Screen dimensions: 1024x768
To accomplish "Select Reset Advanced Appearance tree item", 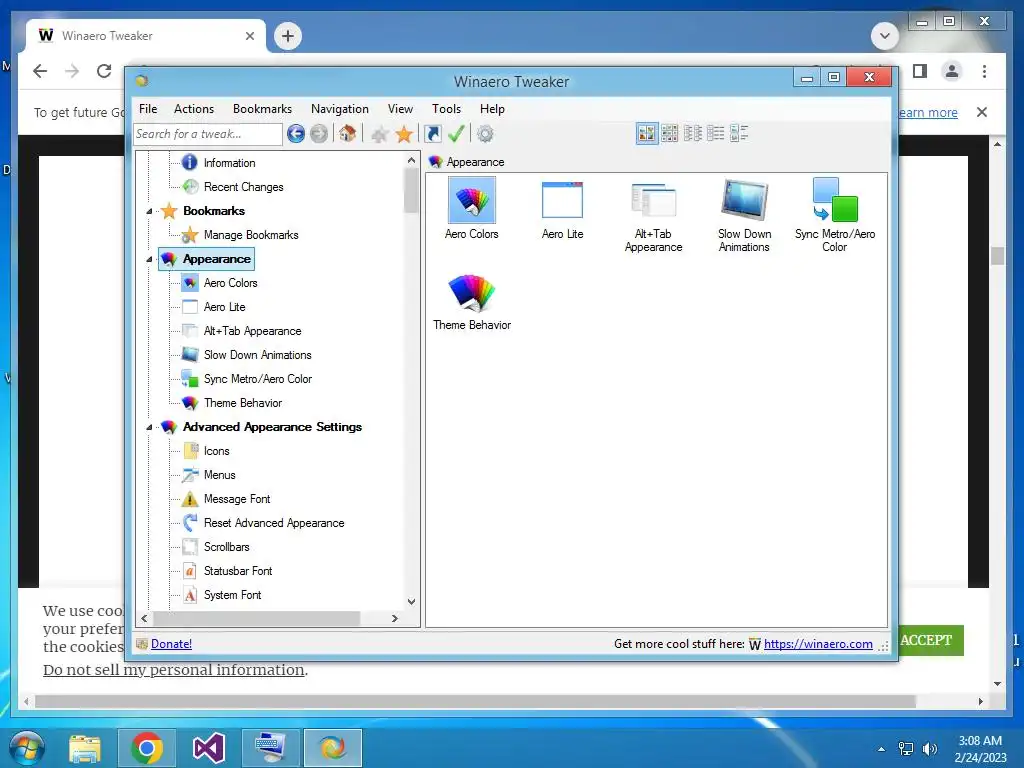I will pos(274,523).
